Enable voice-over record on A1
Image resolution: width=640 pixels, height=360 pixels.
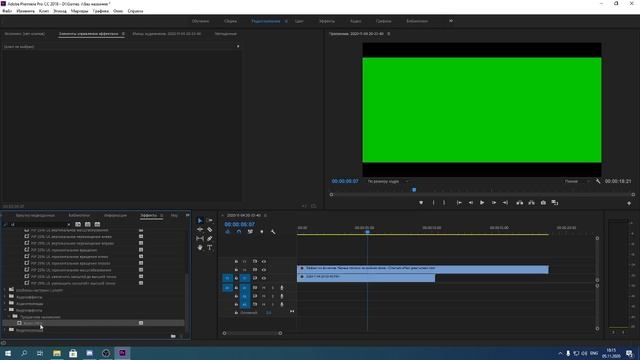282,288
